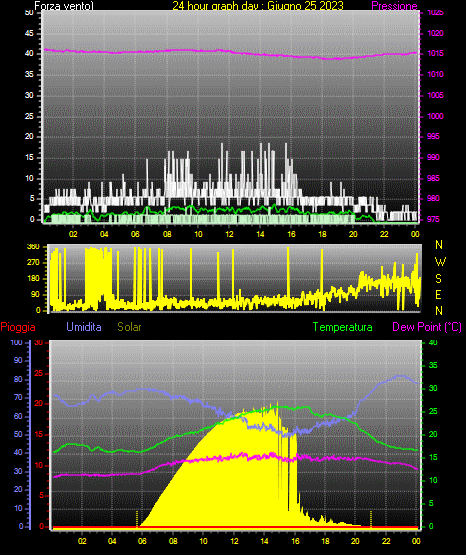The width and height of the screenshot is (466, 555).
Task: Click the W compass direction label
Action: click(x=440, y=262)
